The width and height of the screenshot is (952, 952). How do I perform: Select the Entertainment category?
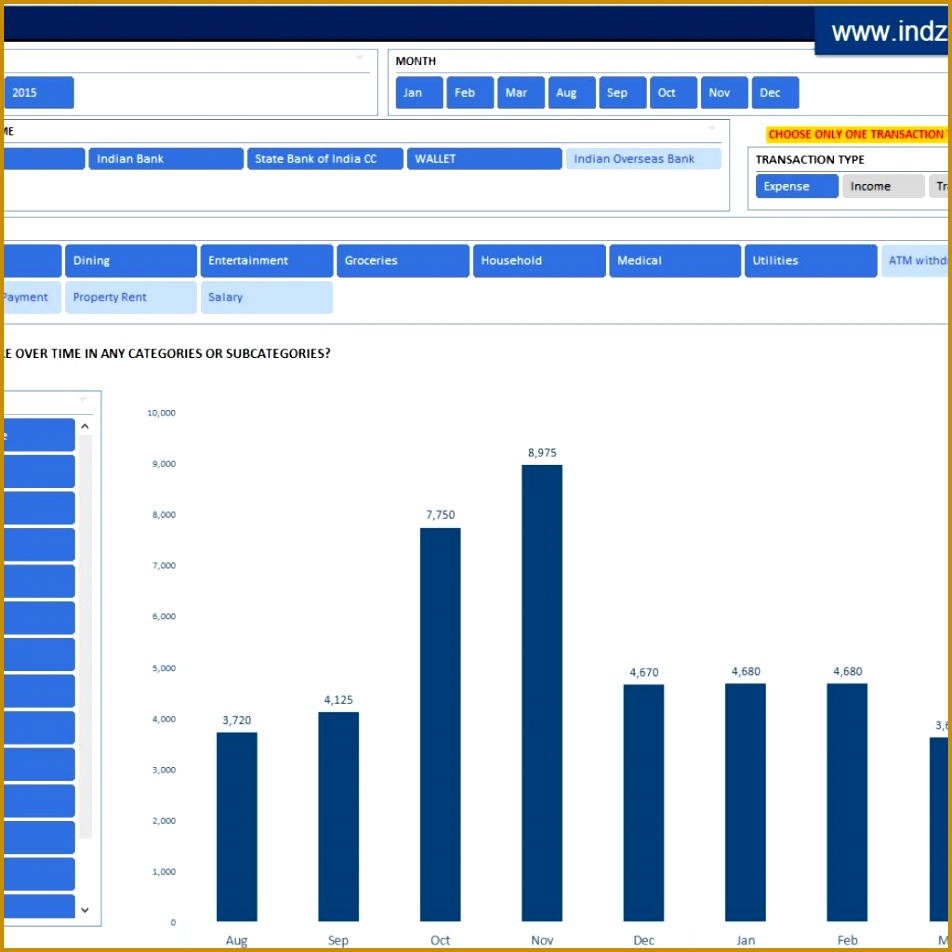pyautogui.click(x=267, y=261)
